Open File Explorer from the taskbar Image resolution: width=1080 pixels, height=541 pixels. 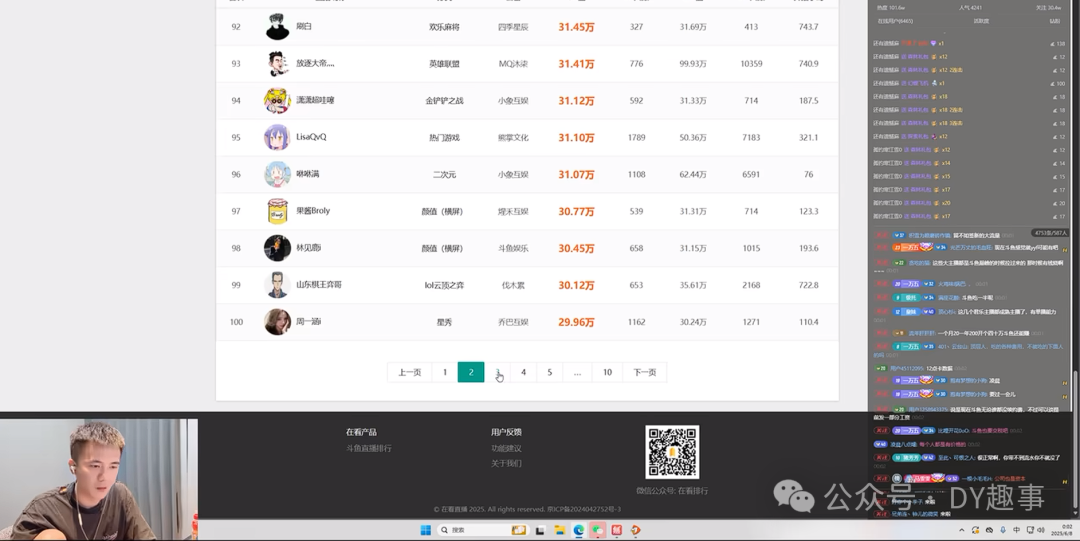560,530
